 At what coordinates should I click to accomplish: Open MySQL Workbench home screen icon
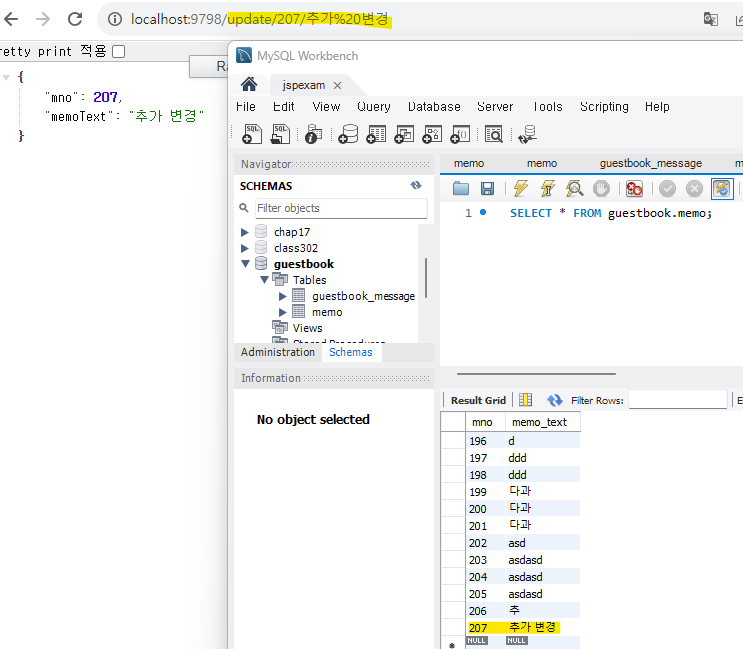(249, 85)
